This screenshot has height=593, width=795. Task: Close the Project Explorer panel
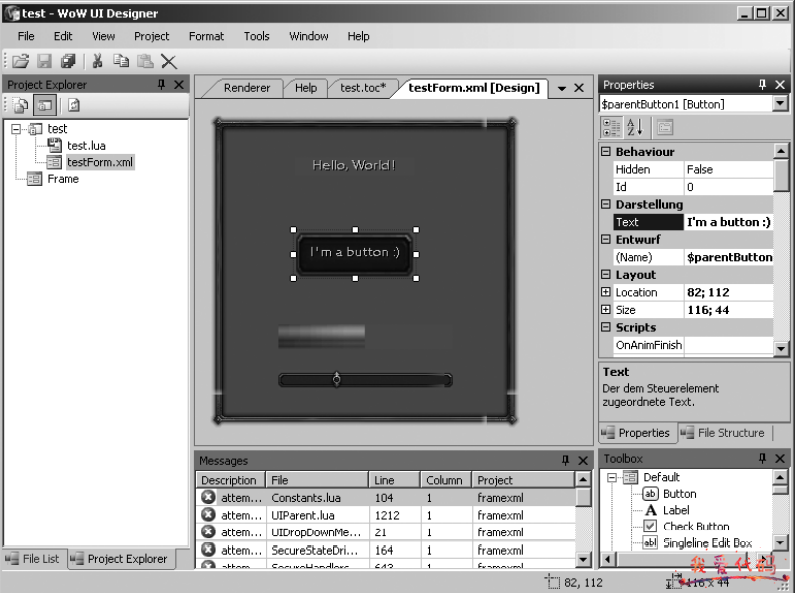(179, 85)
